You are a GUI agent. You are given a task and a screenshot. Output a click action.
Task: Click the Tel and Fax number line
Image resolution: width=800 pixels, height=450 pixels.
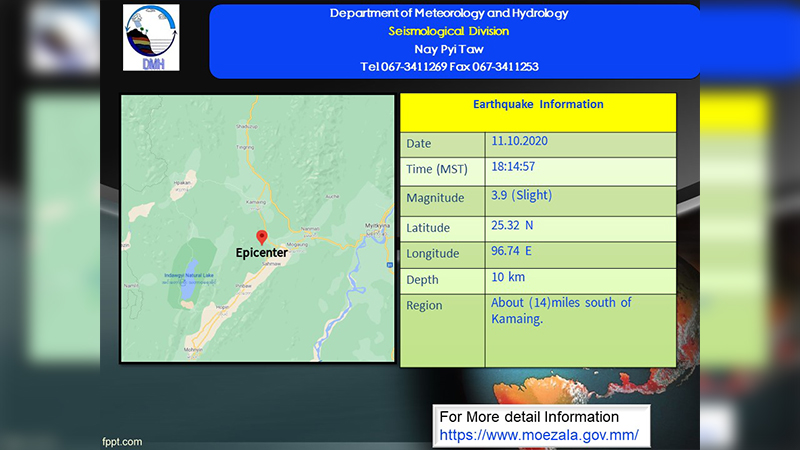[449, 67]
